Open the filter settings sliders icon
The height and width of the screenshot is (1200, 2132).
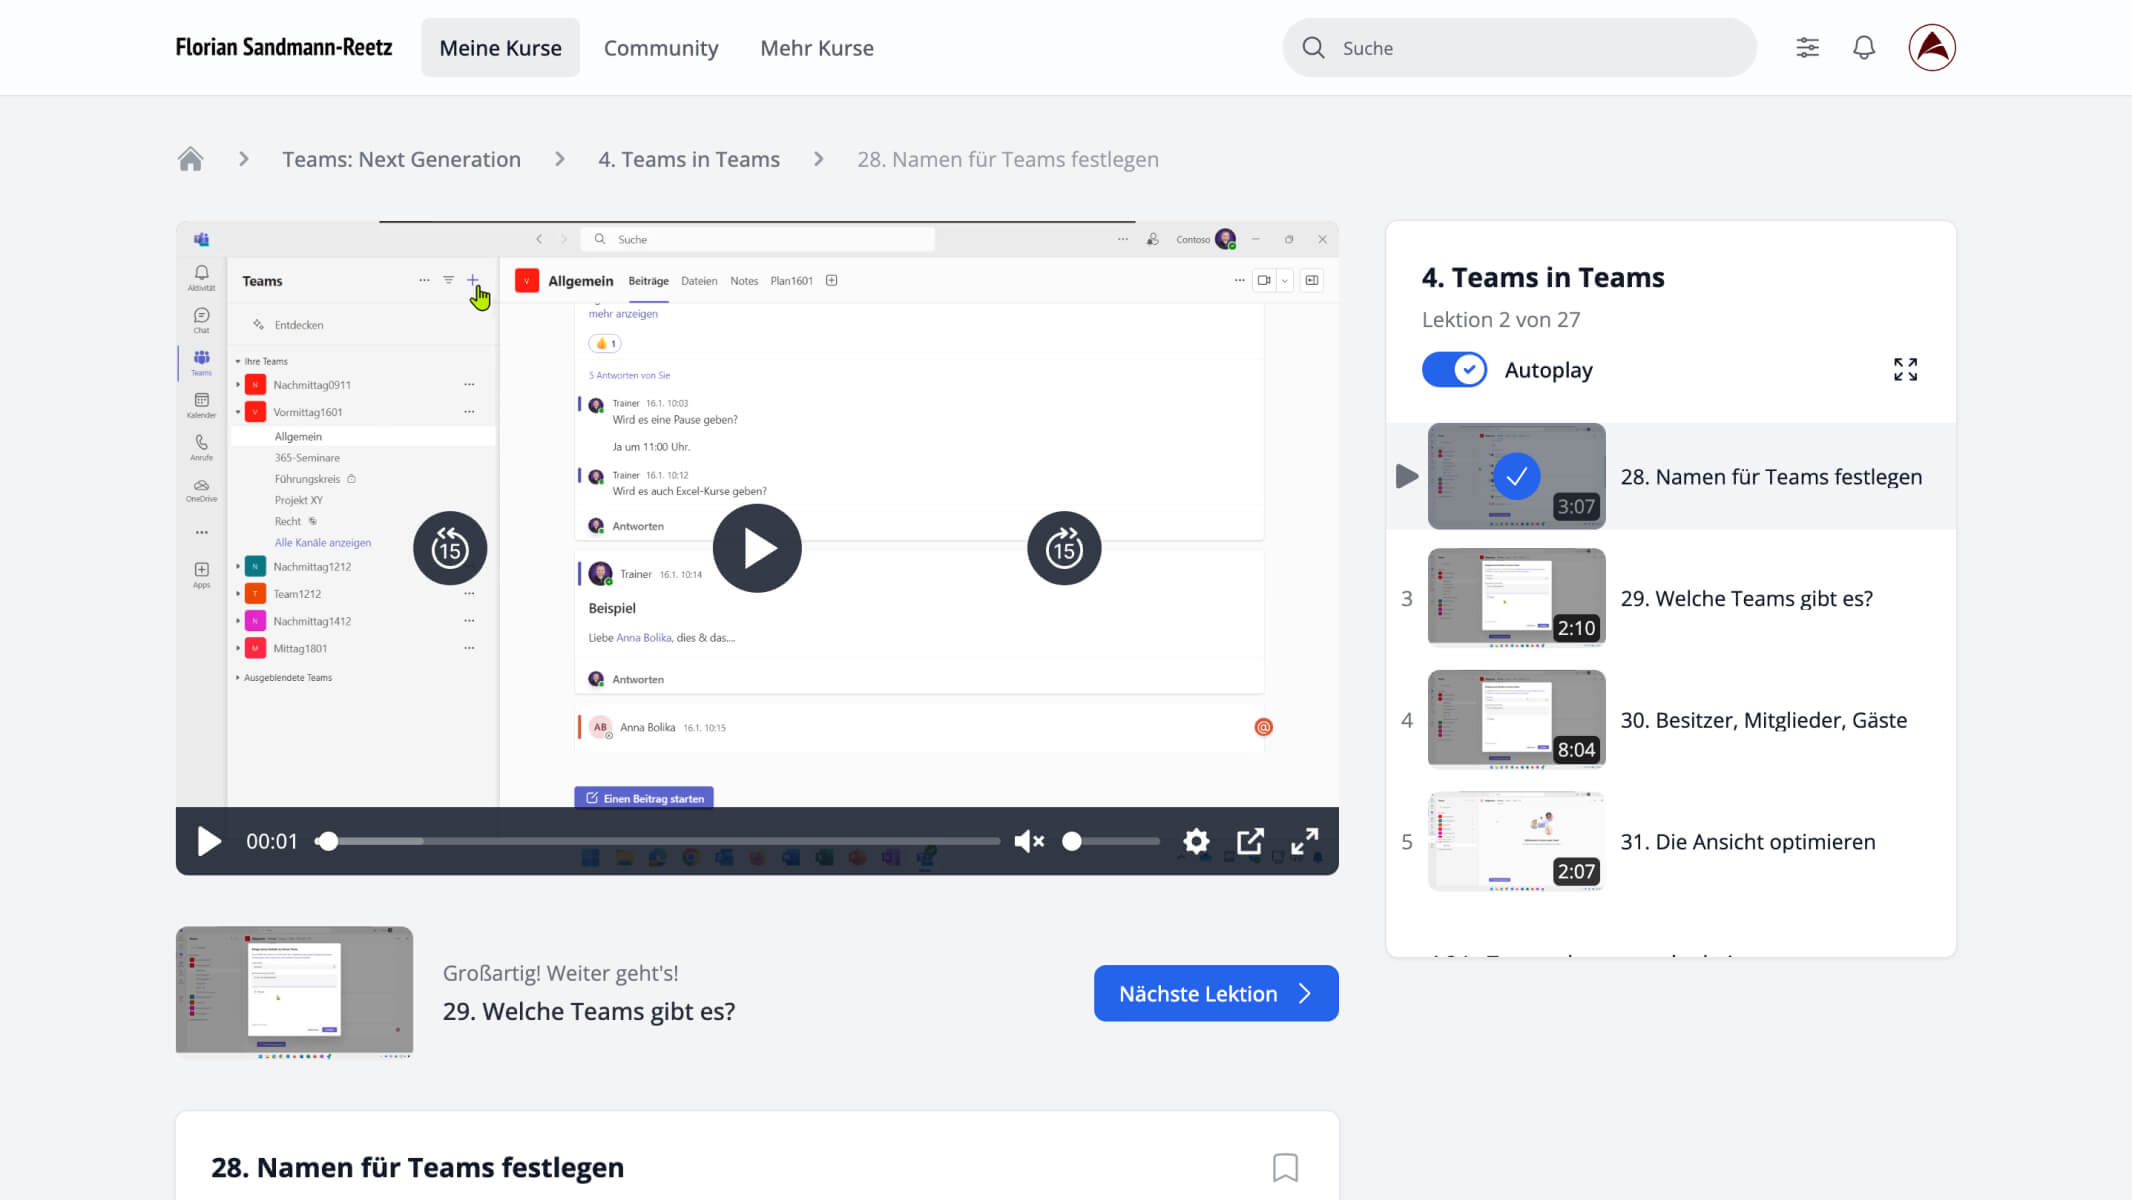pos(1807,48)
